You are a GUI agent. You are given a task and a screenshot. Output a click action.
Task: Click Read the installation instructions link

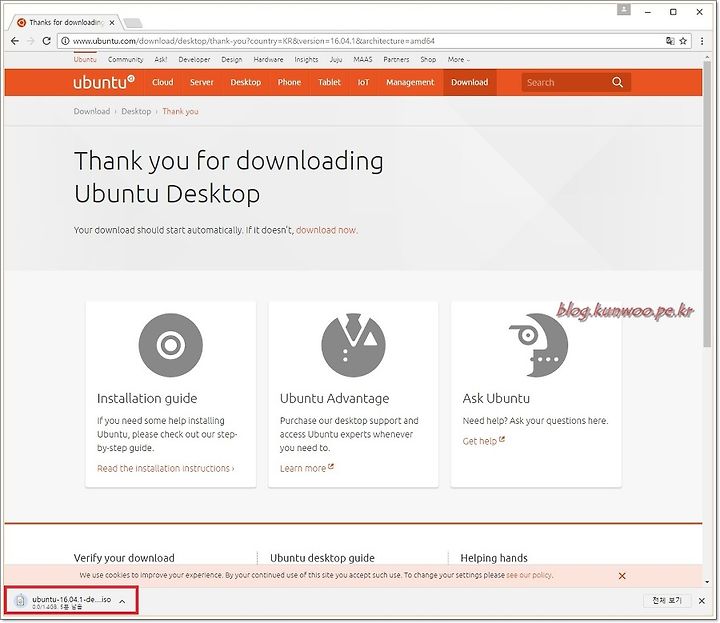pos(165,468)
